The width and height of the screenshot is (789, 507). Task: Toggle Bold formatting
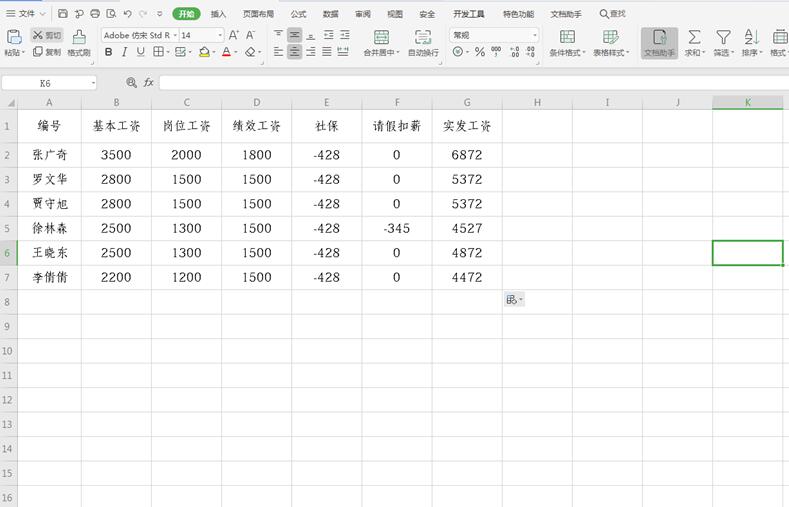[108, 52]
